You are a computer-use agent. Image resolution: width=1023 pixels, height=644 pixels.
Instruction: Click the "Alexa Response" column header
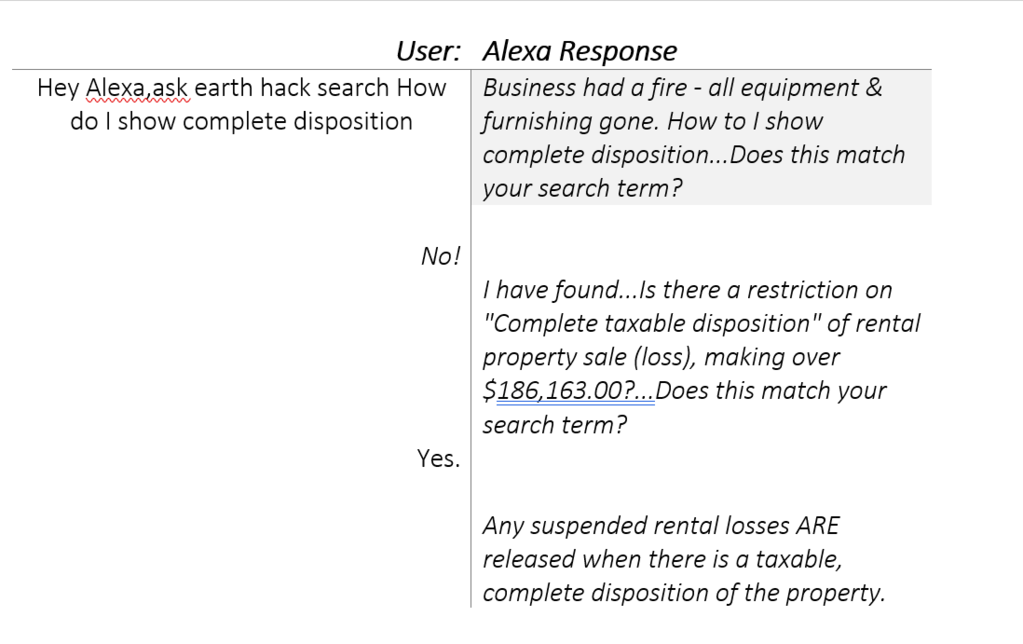click(579, 51)
